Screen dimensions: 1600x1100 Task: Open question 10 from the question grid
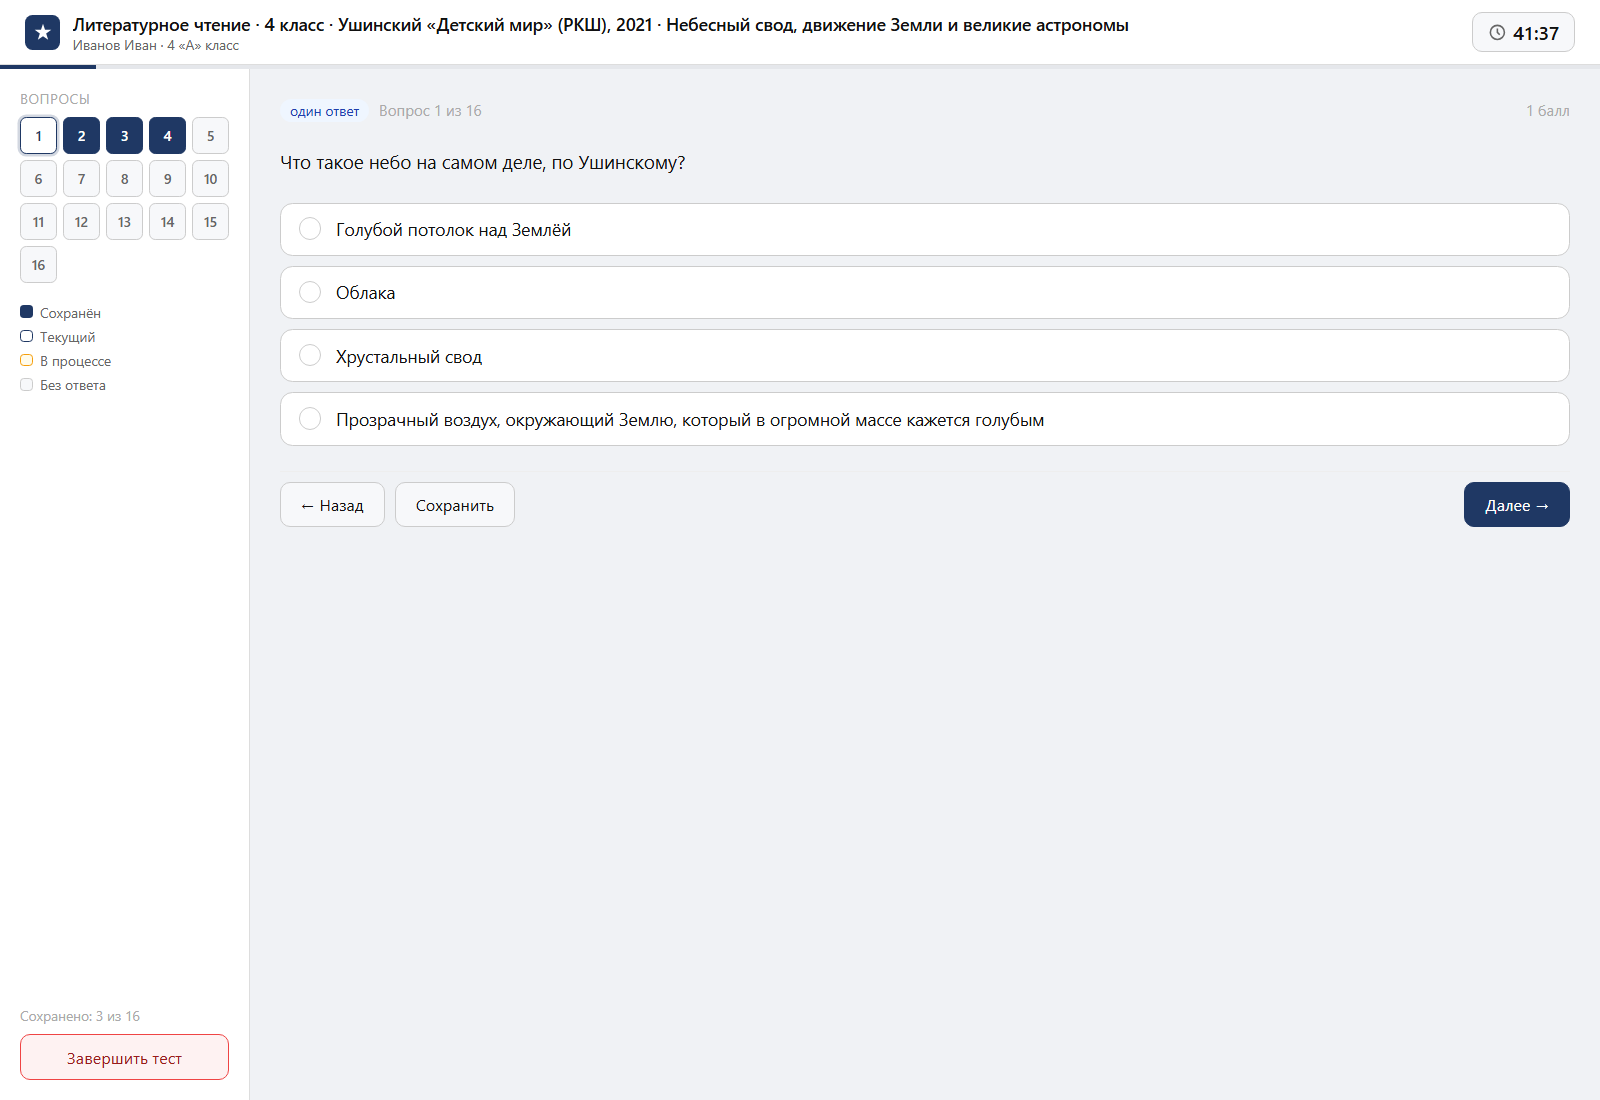pos(210,179)
